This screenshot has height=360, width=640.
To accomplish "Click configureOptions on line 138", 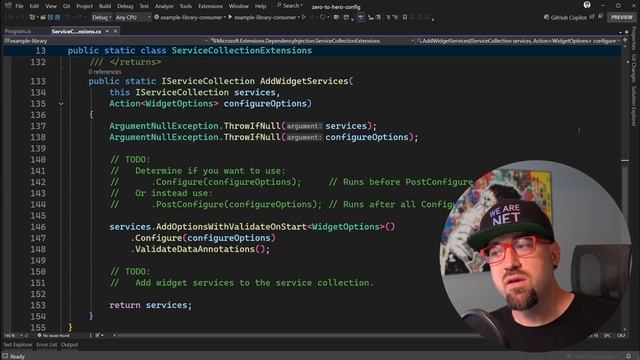I will (367, 137).
